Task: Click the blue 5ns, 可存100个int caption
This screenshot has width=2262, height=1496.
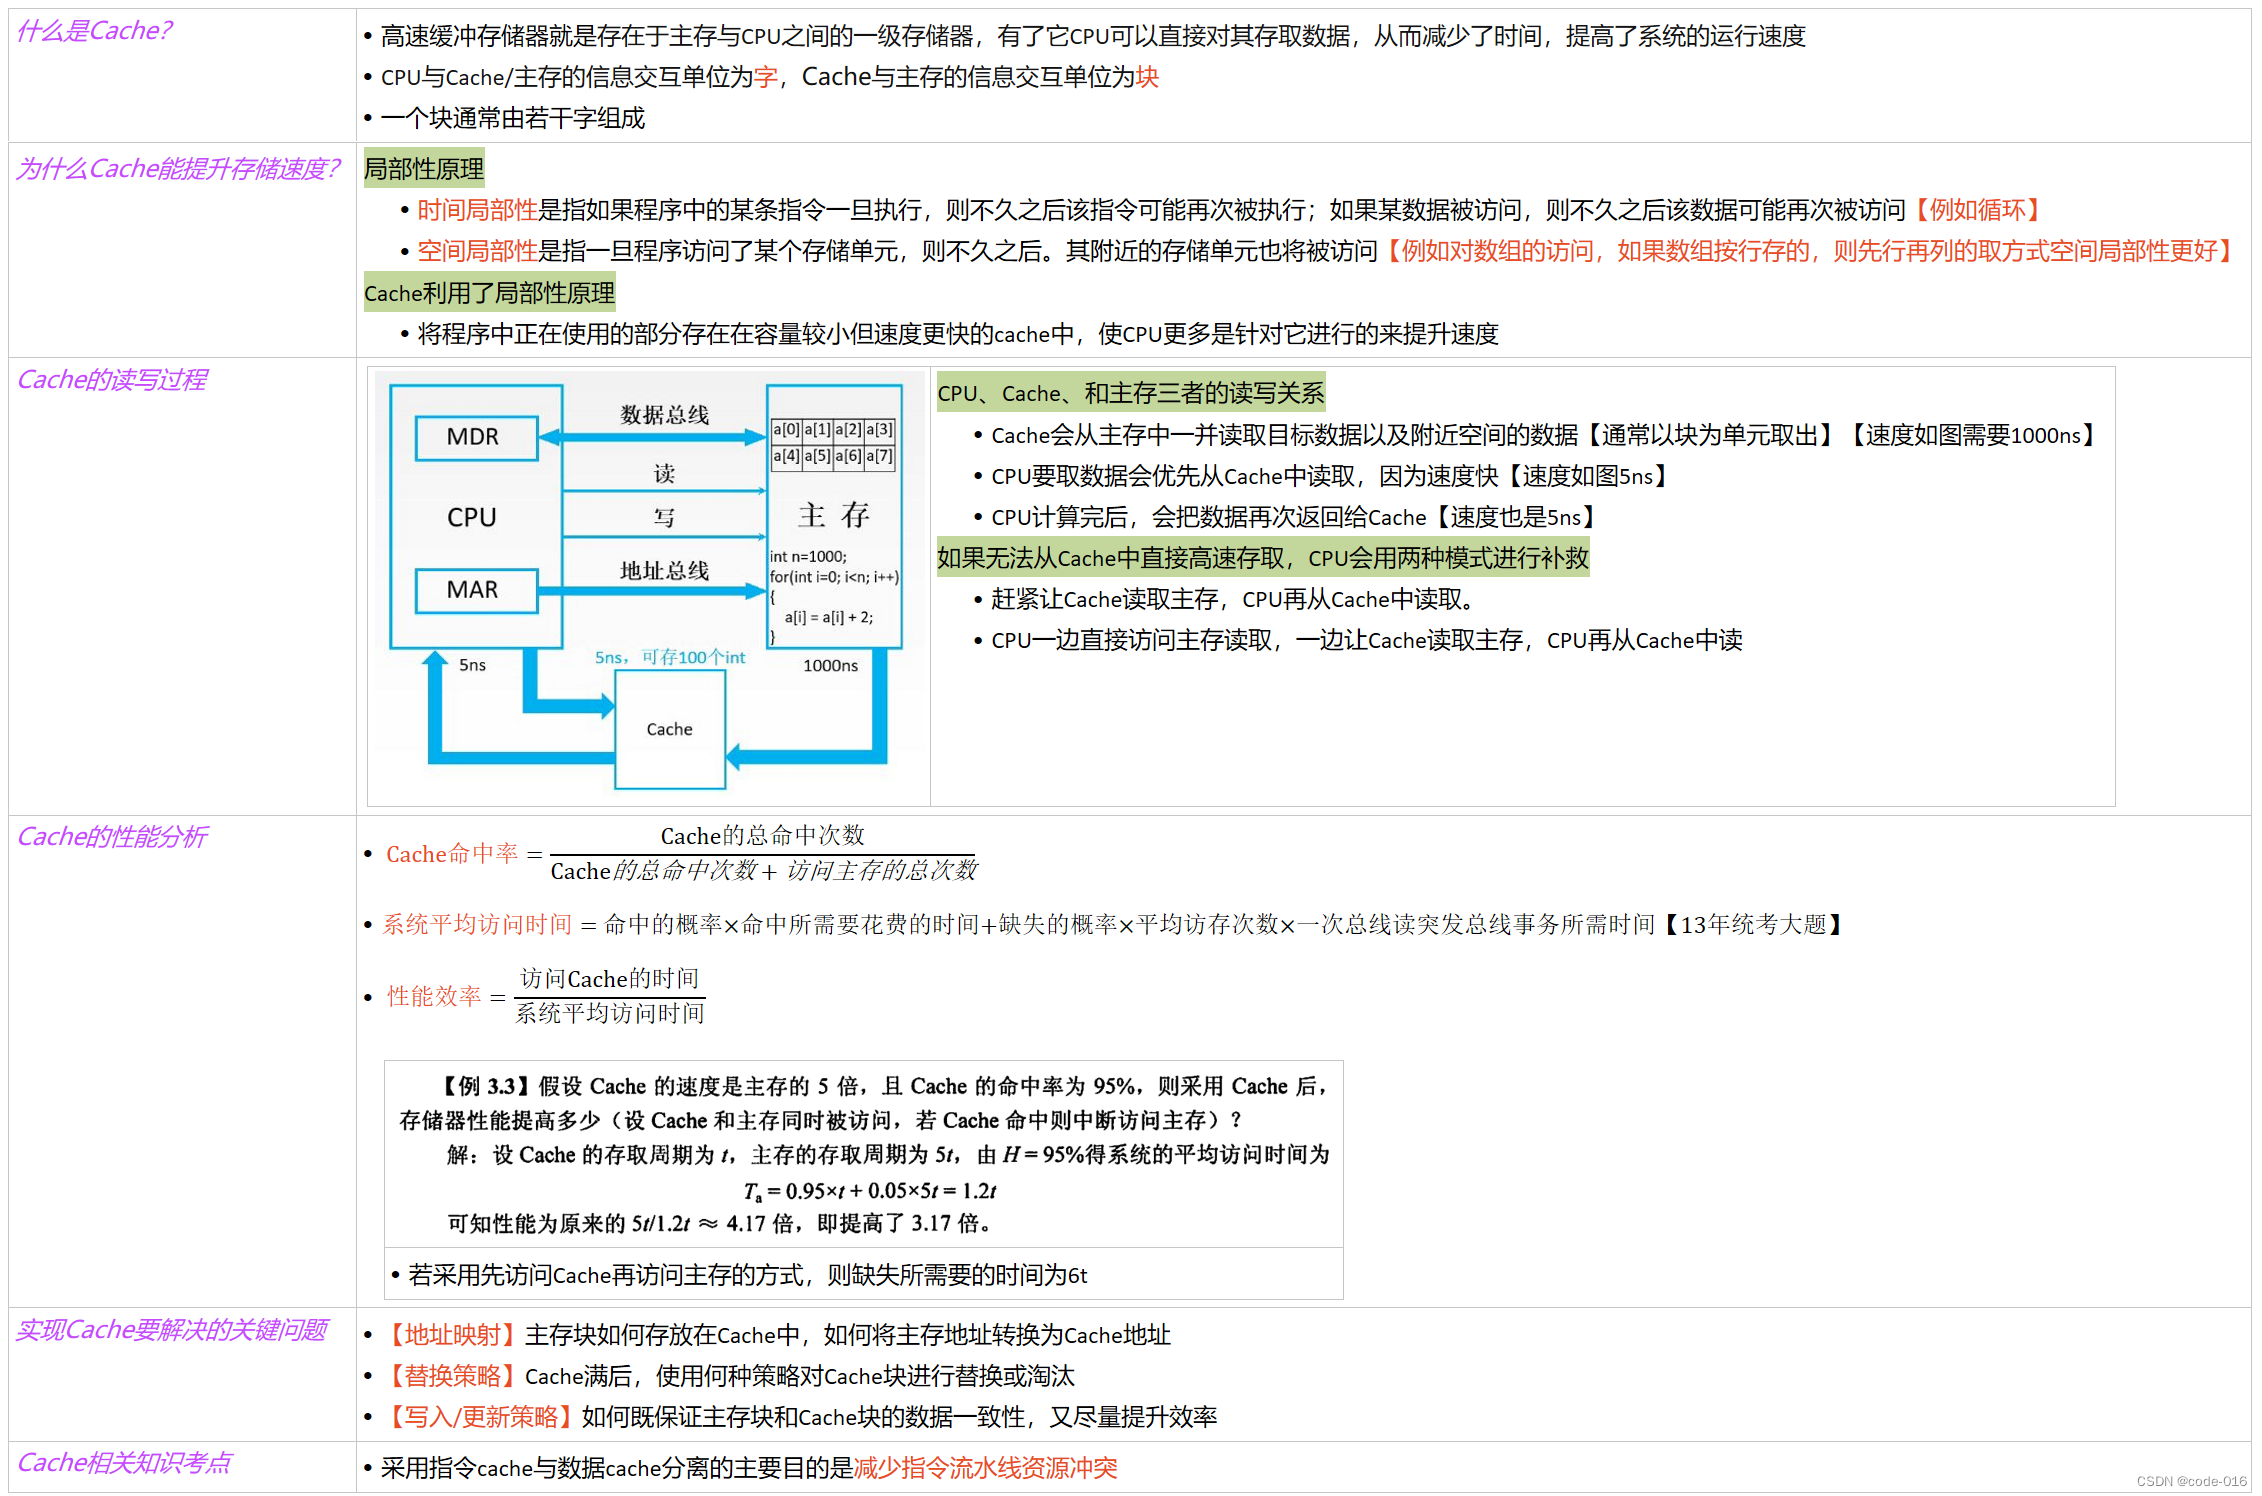Action: click(x=670, y=657)
